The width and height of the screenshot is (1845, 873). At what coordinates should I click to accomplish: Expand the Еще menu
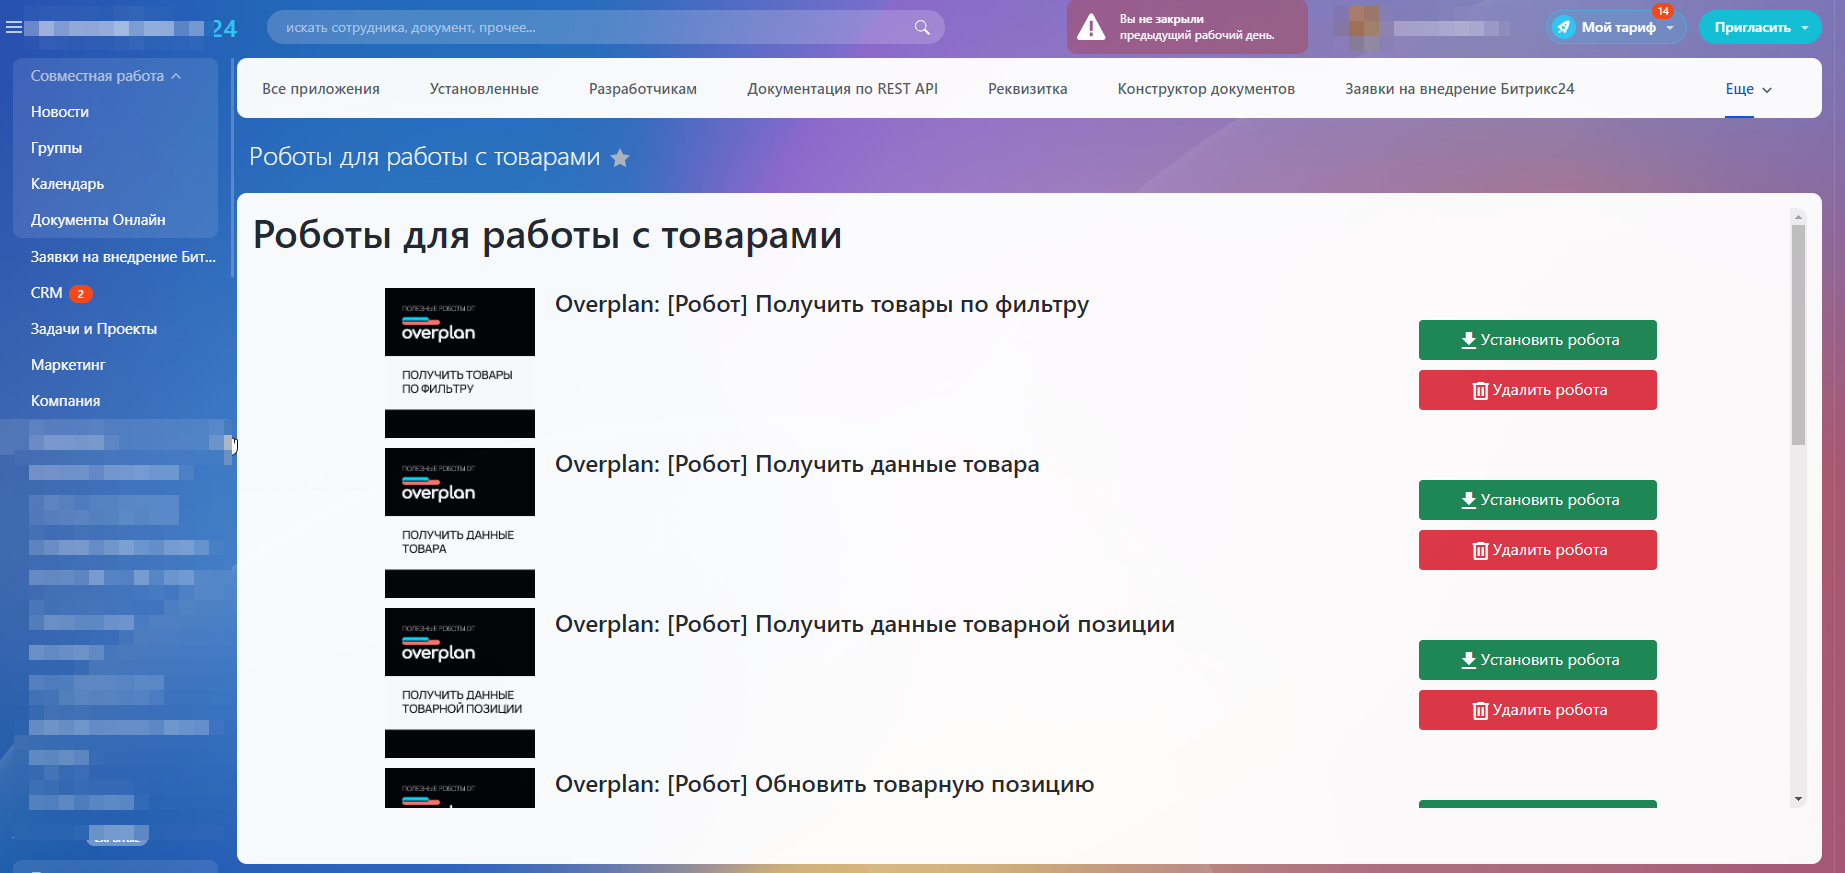(x=1748, y=89)
